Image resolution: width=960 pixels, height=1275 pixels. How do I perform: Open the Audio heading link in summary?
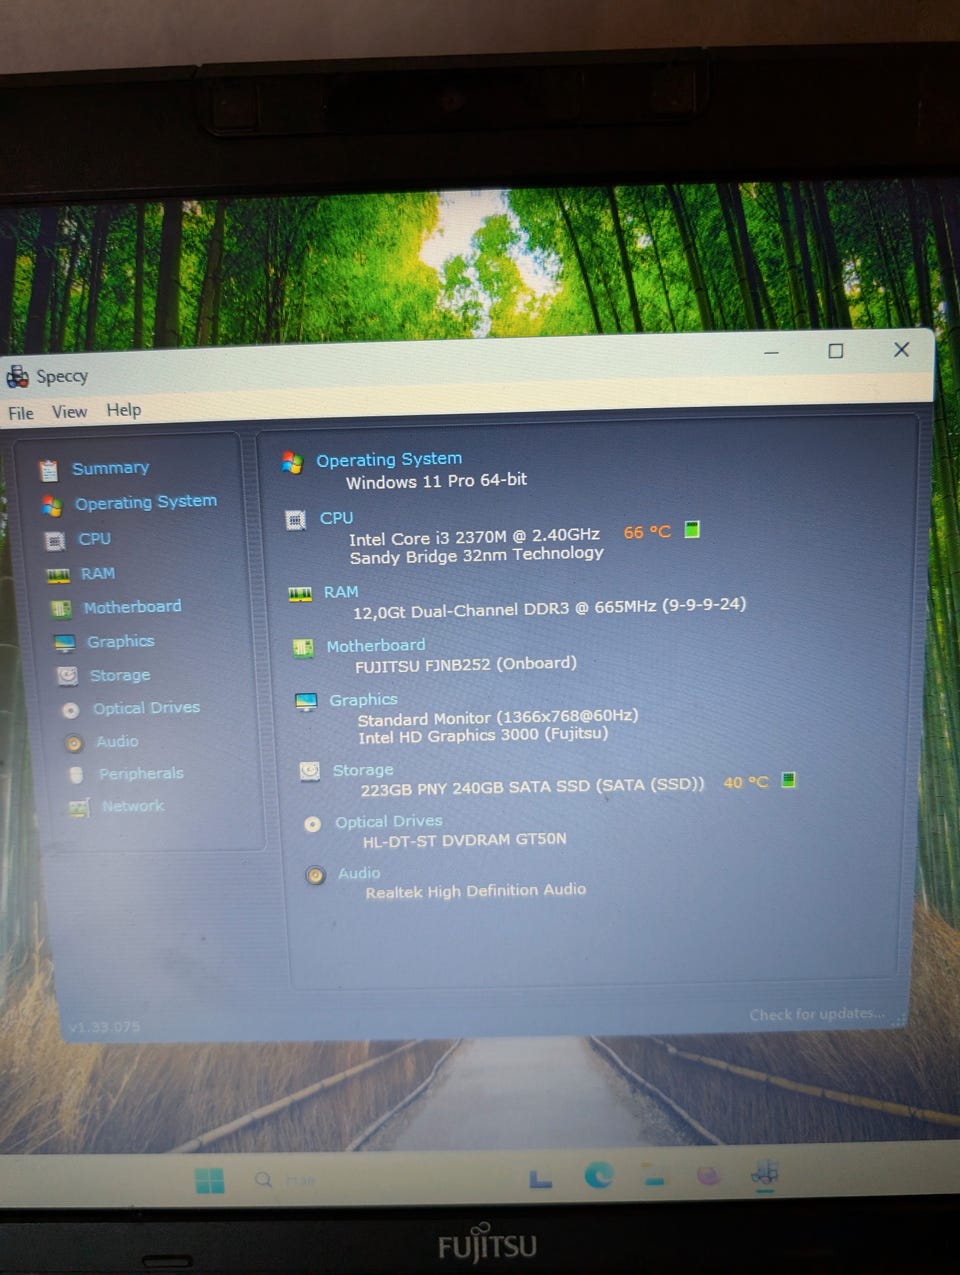pos(359,874)
